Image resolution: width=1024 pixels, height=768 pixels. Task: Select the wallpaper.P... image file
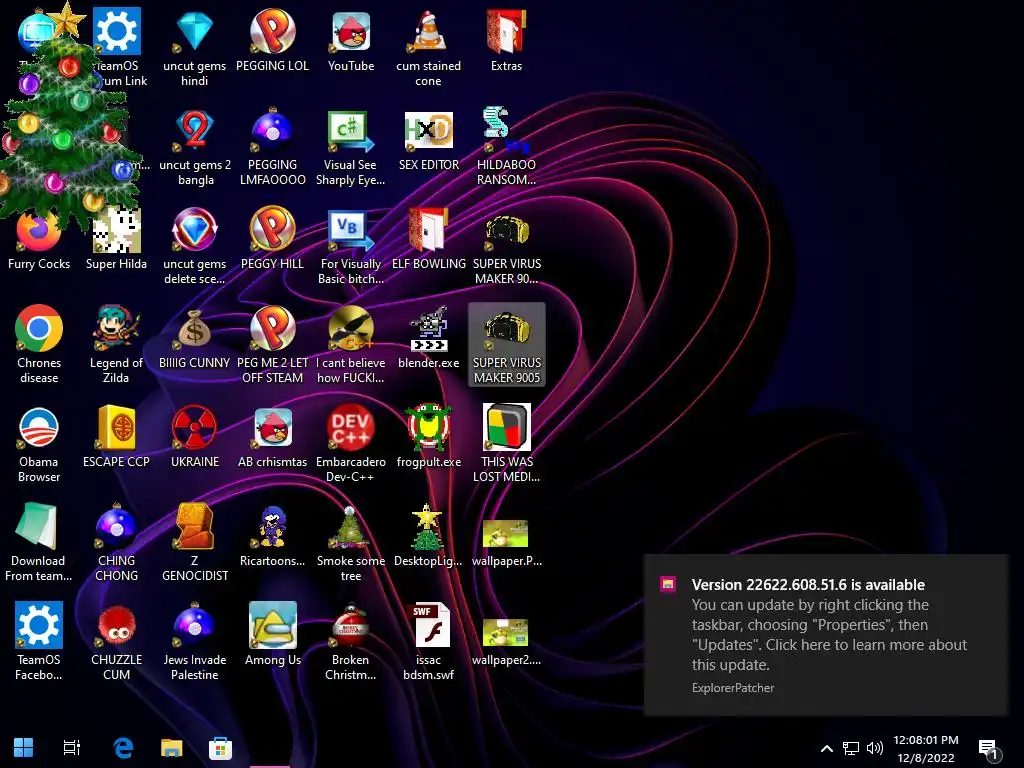point(506,534)
